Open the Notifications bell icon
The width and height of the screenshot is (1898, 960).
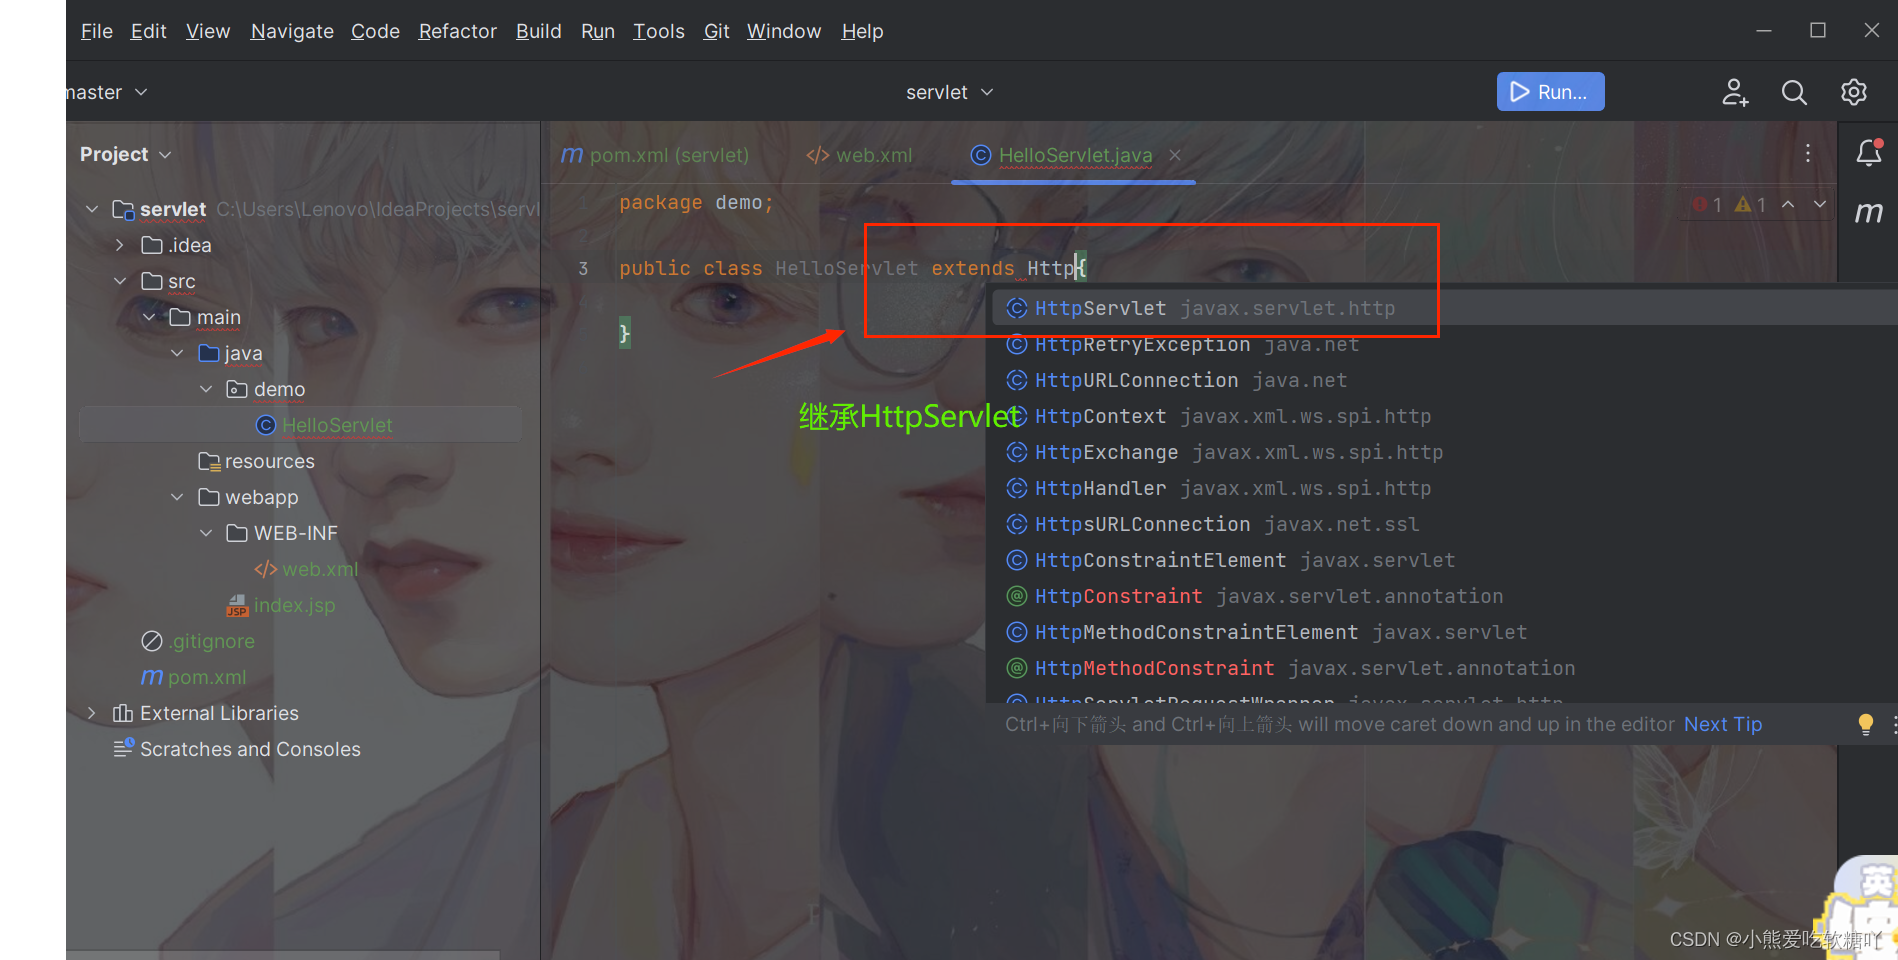(1869, 153)
